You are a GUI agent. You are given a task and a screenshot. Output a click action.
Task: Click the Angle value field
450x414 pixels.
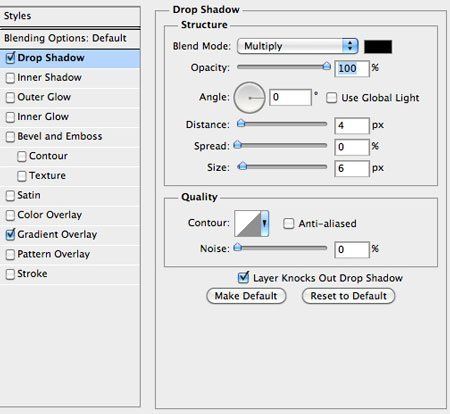pos(290,97)
